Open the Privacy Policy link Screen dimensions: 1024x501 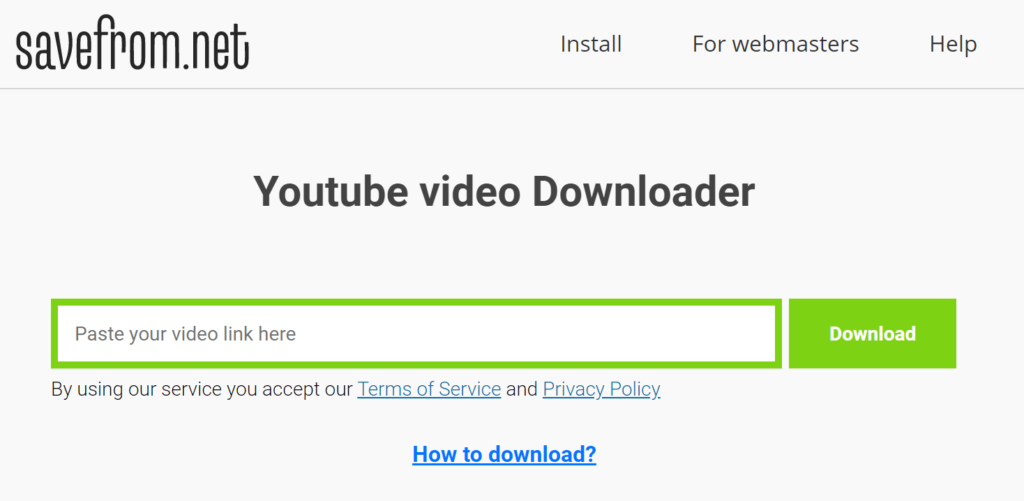(601, 389)
